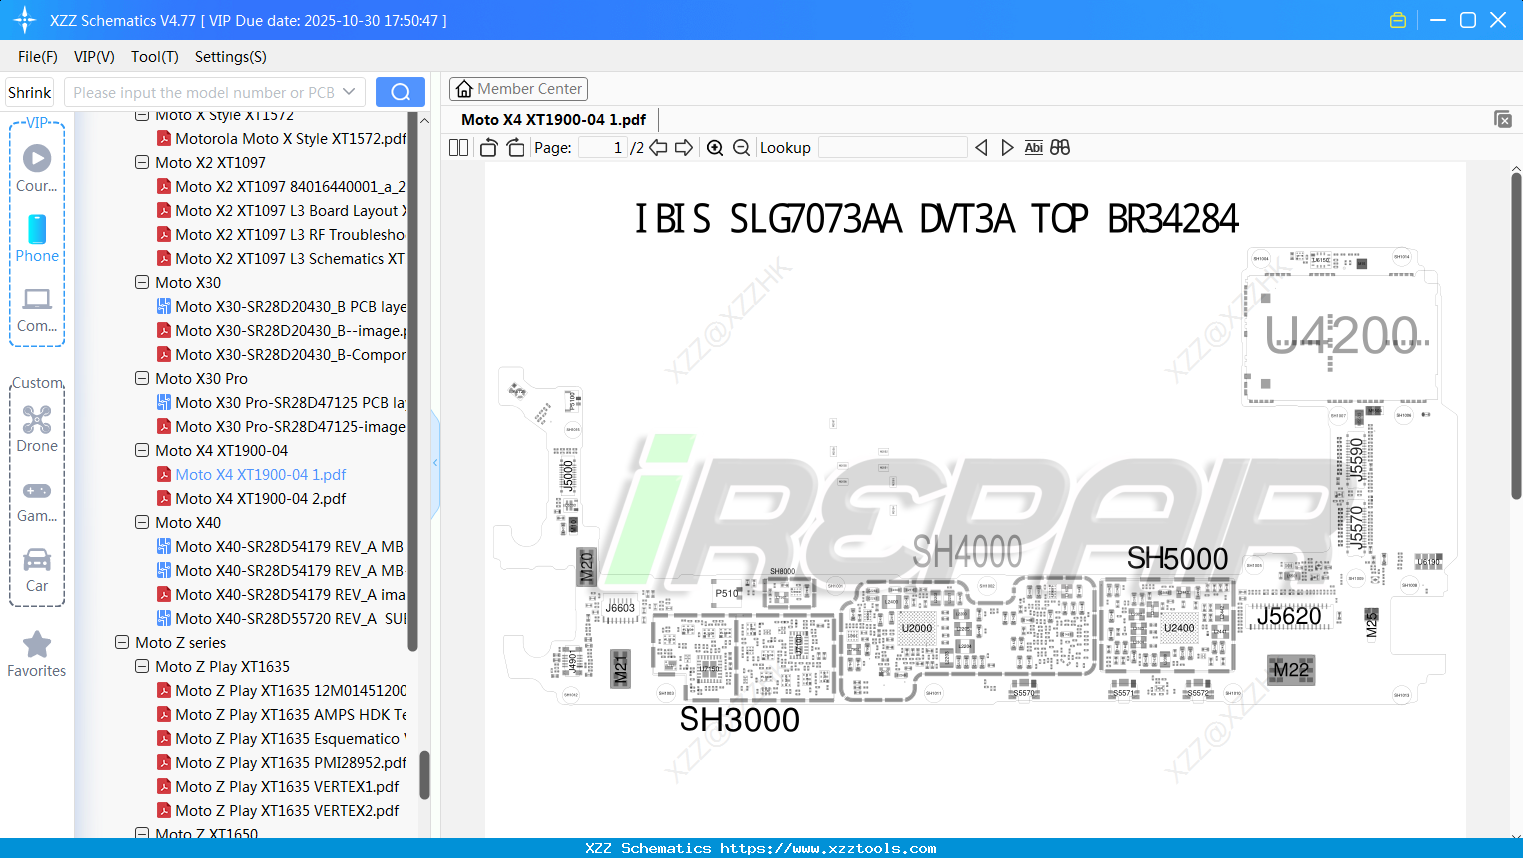The width and height of the screenshot is (1523, 858).
Task: Click the page number field
Action: [603, 148]
